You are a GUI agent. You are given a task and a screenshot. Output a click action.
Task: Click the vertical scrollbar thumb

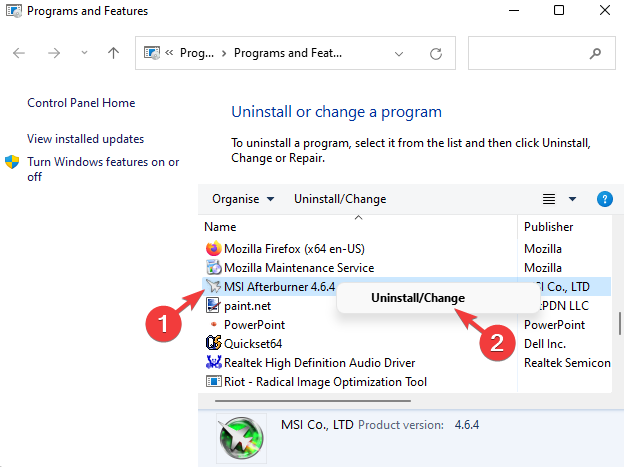click(620, 324)
